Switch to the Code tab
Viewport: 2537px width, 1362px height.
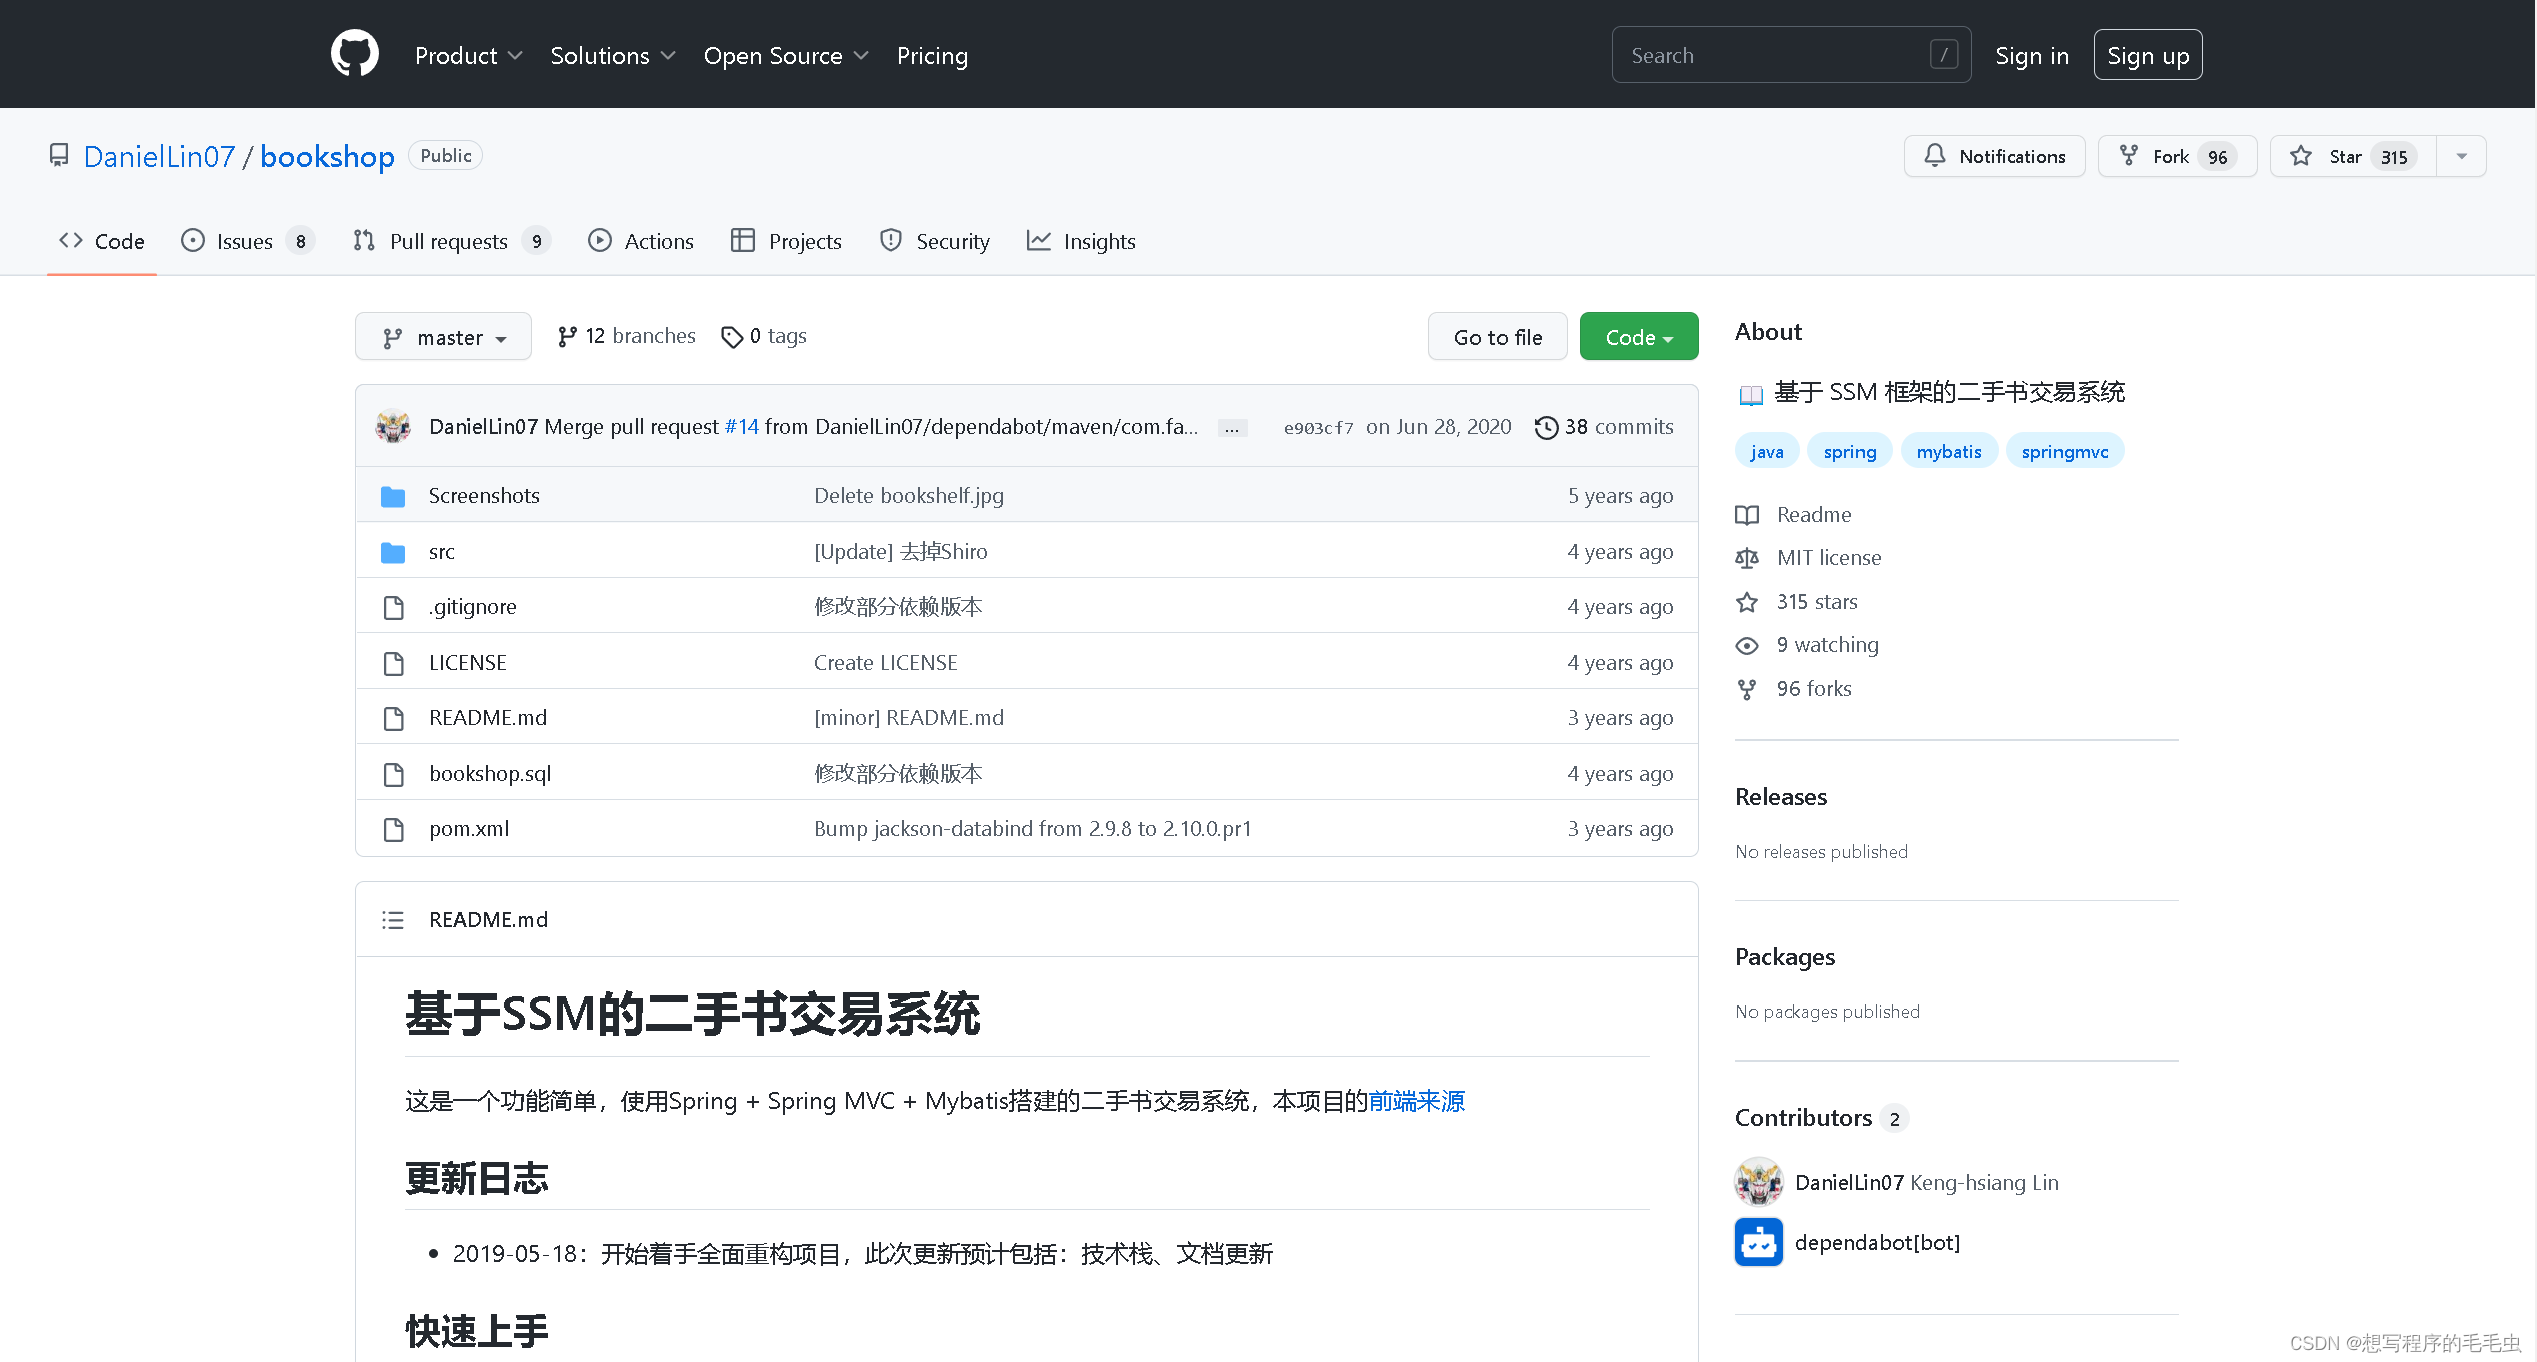tap(102, 241)
